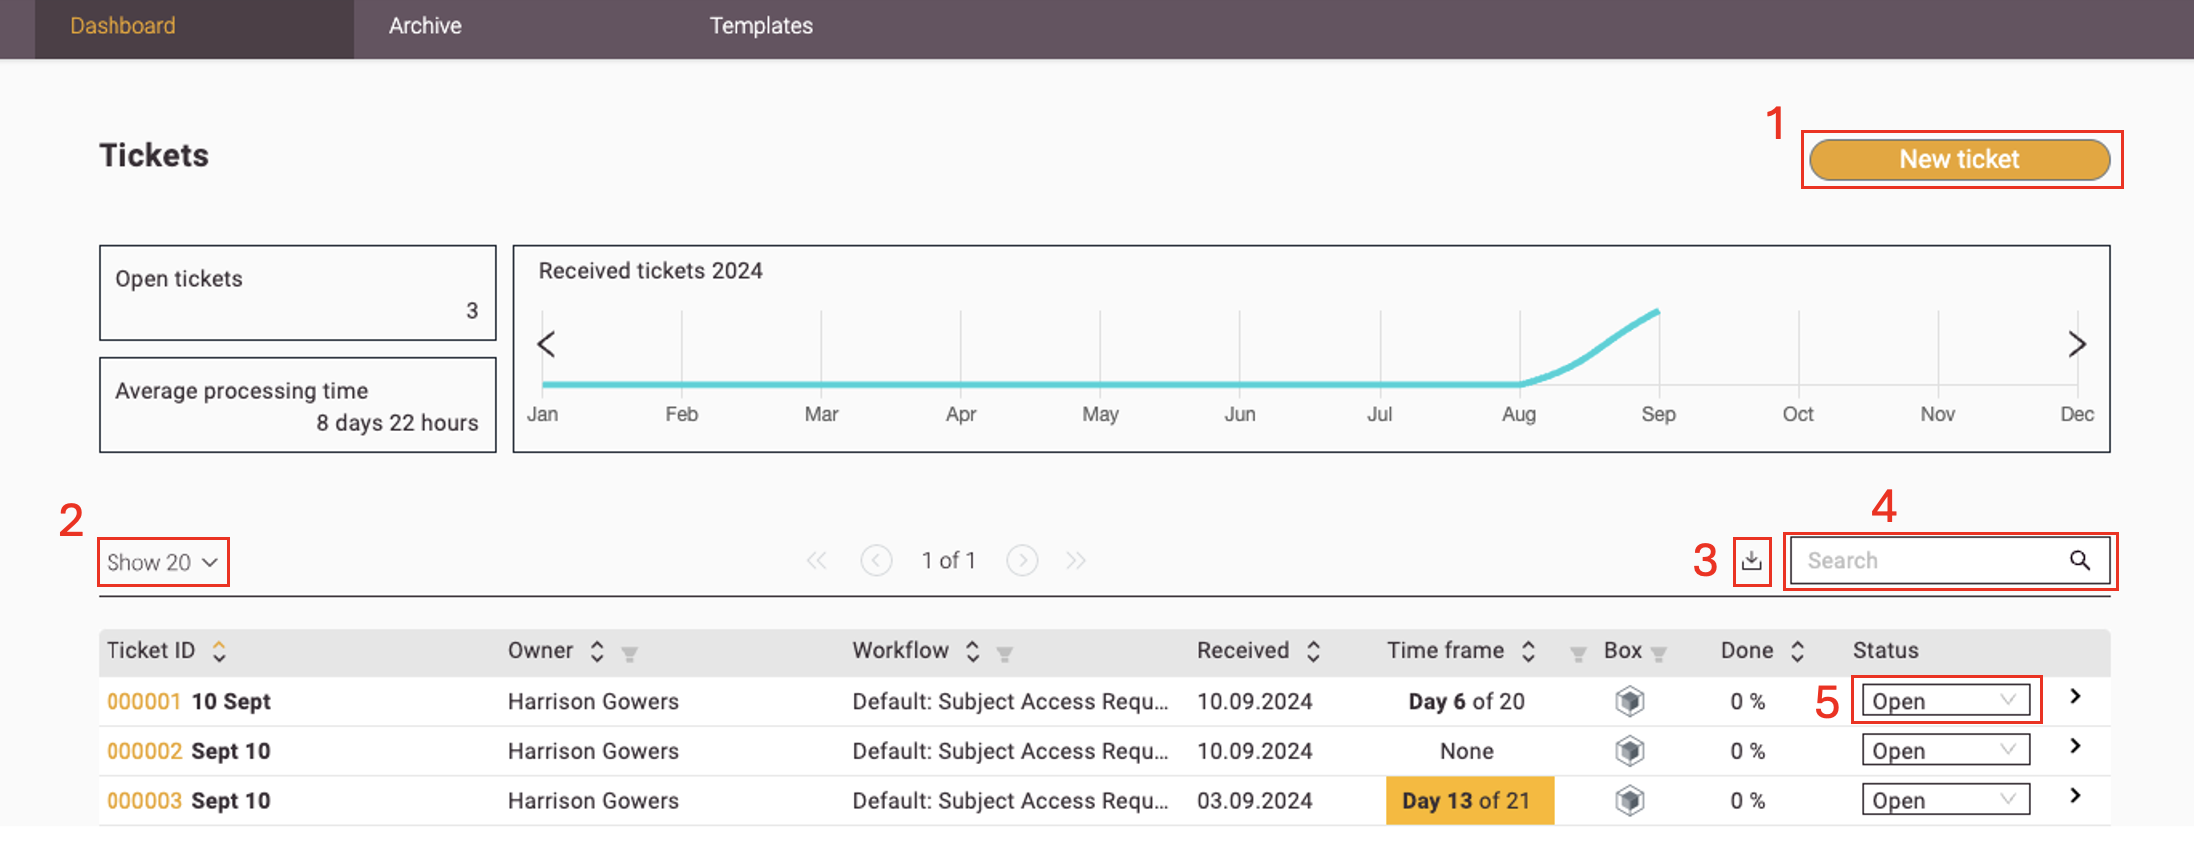The height and width of the screenshot is (860, 2194).
Task: Show previous year in received tickets chart
Action: point(546,344)
